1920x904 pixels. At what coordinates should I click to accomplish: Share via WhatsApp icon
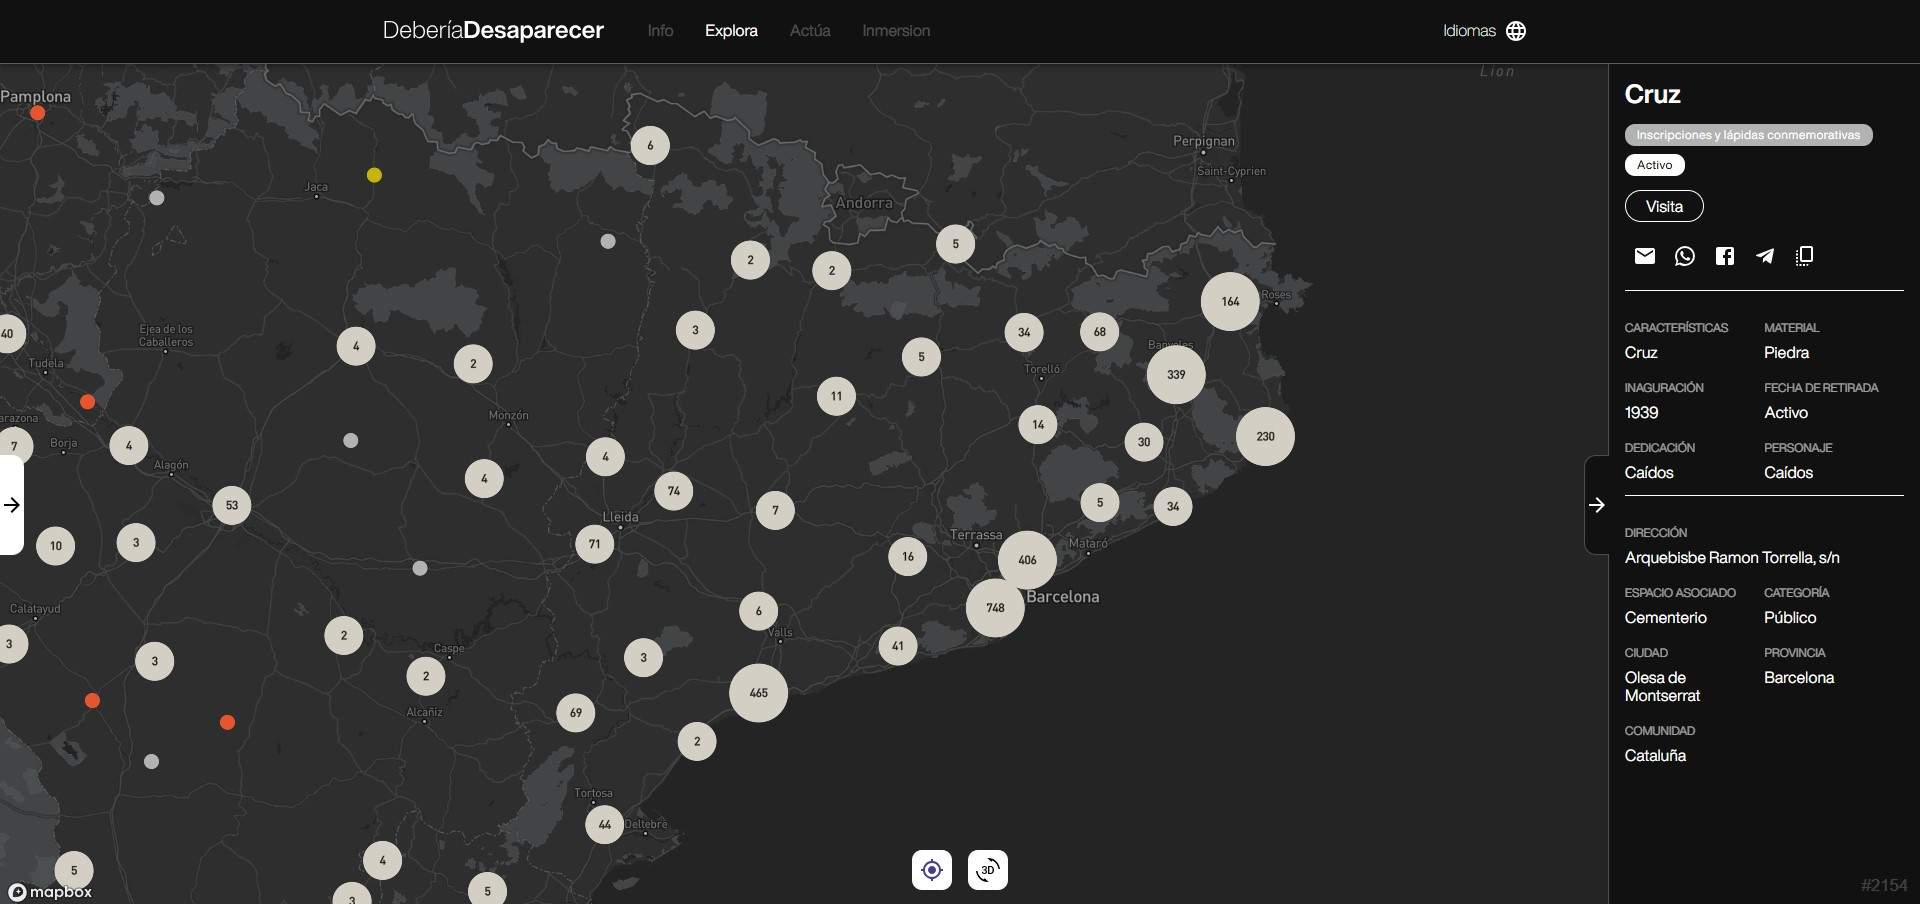pos(1685,256)
